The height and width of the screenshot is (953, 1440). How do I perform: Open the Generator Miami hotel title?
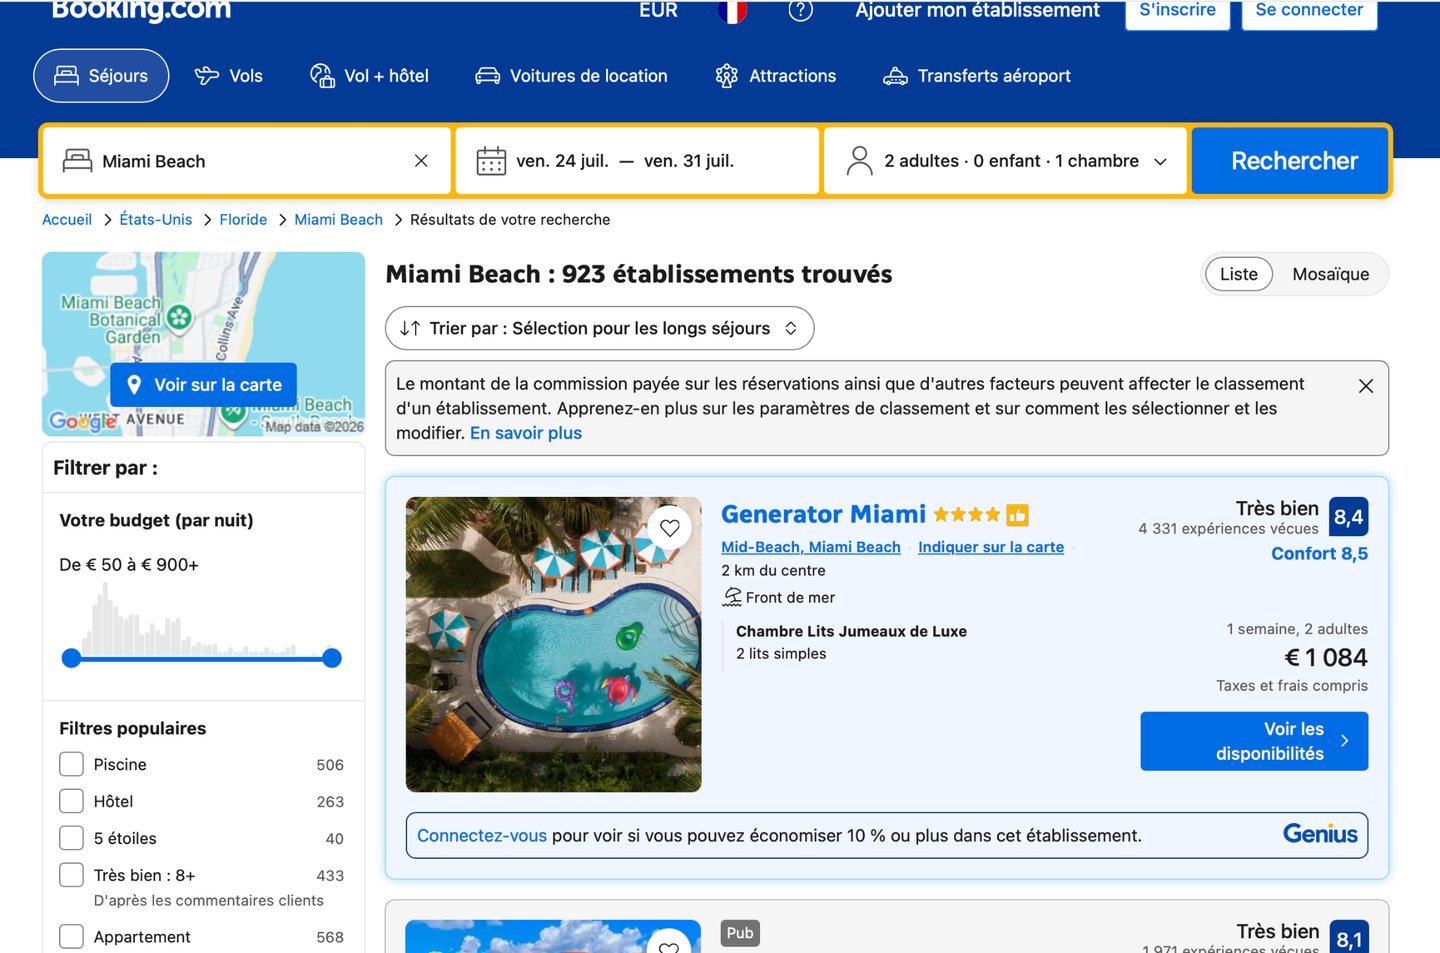(x=824, y=514)
